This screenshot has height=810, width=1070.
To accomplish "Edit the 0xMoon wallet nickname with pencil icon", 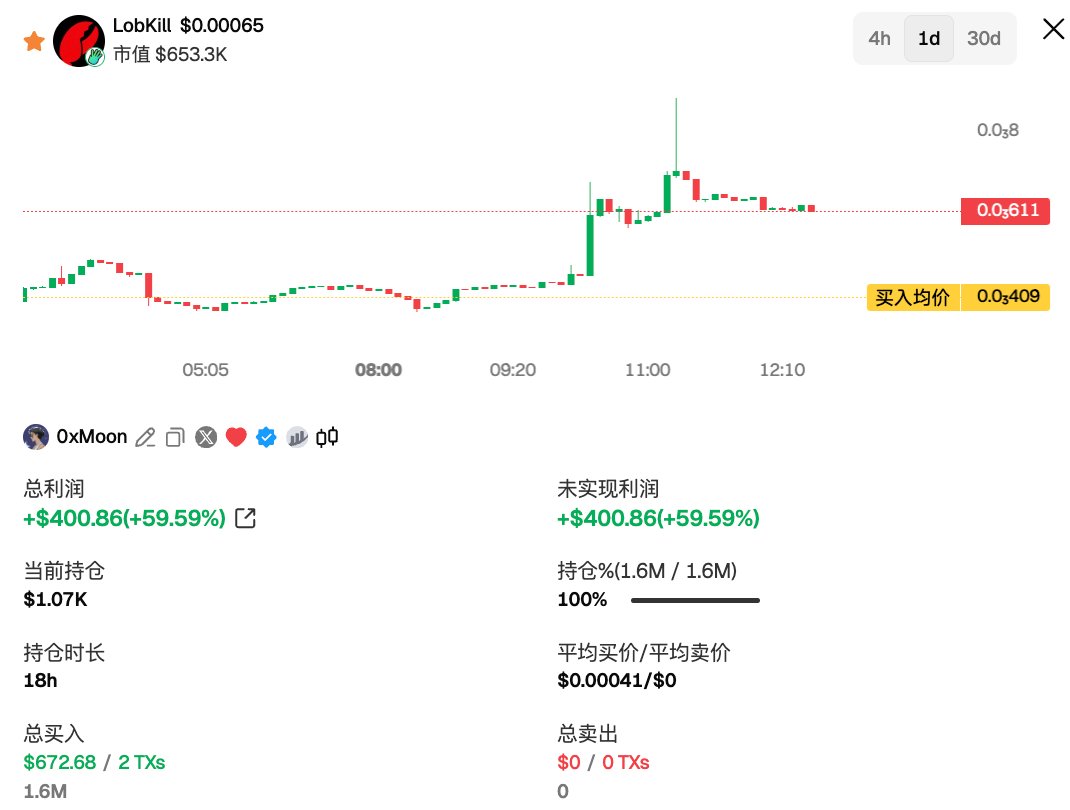I will coord(145,437).
